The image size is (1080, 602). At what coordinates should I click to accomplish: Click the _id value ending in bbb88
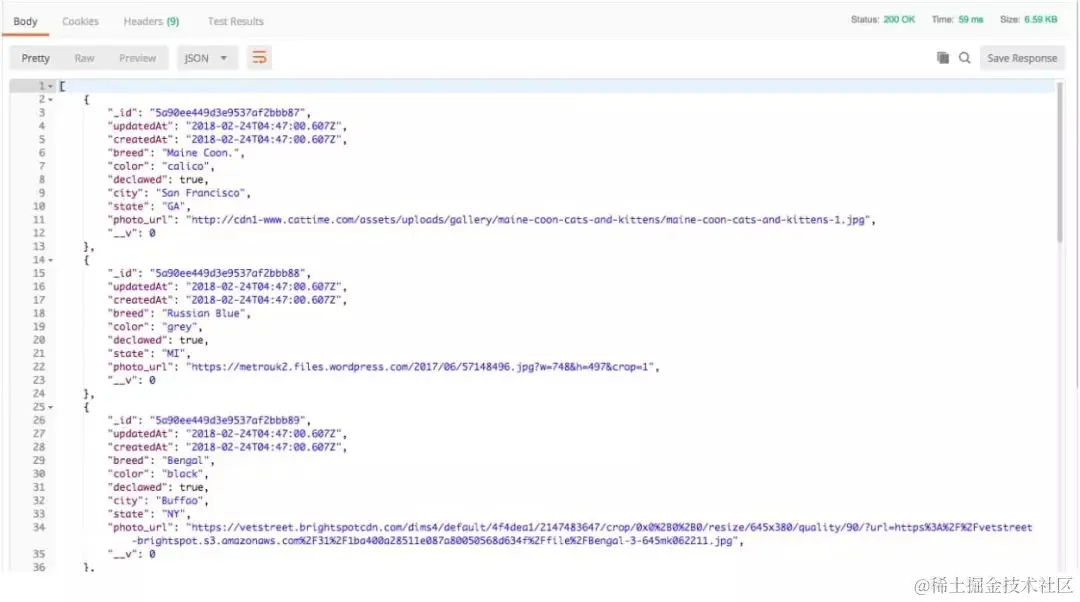click(228, 273)
